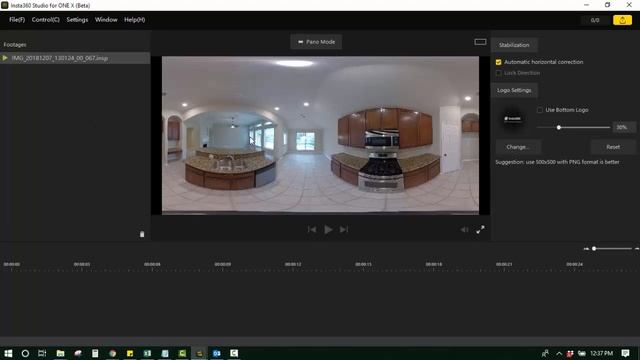Play the footage
Image resolution: width=640 pixels, height=360 pixels.
[x=328, y=229]
